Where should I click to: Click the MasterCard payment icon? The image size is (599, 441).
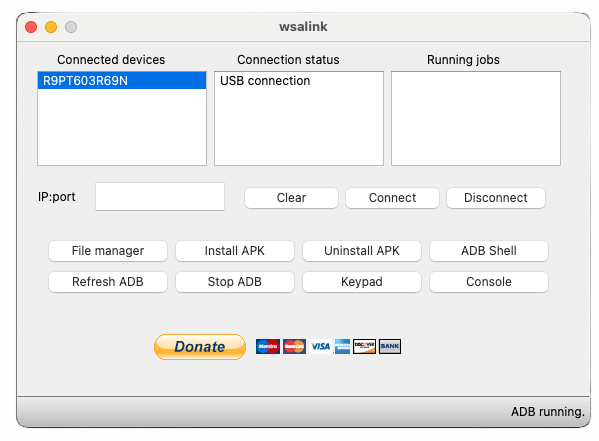pos(294,346)
